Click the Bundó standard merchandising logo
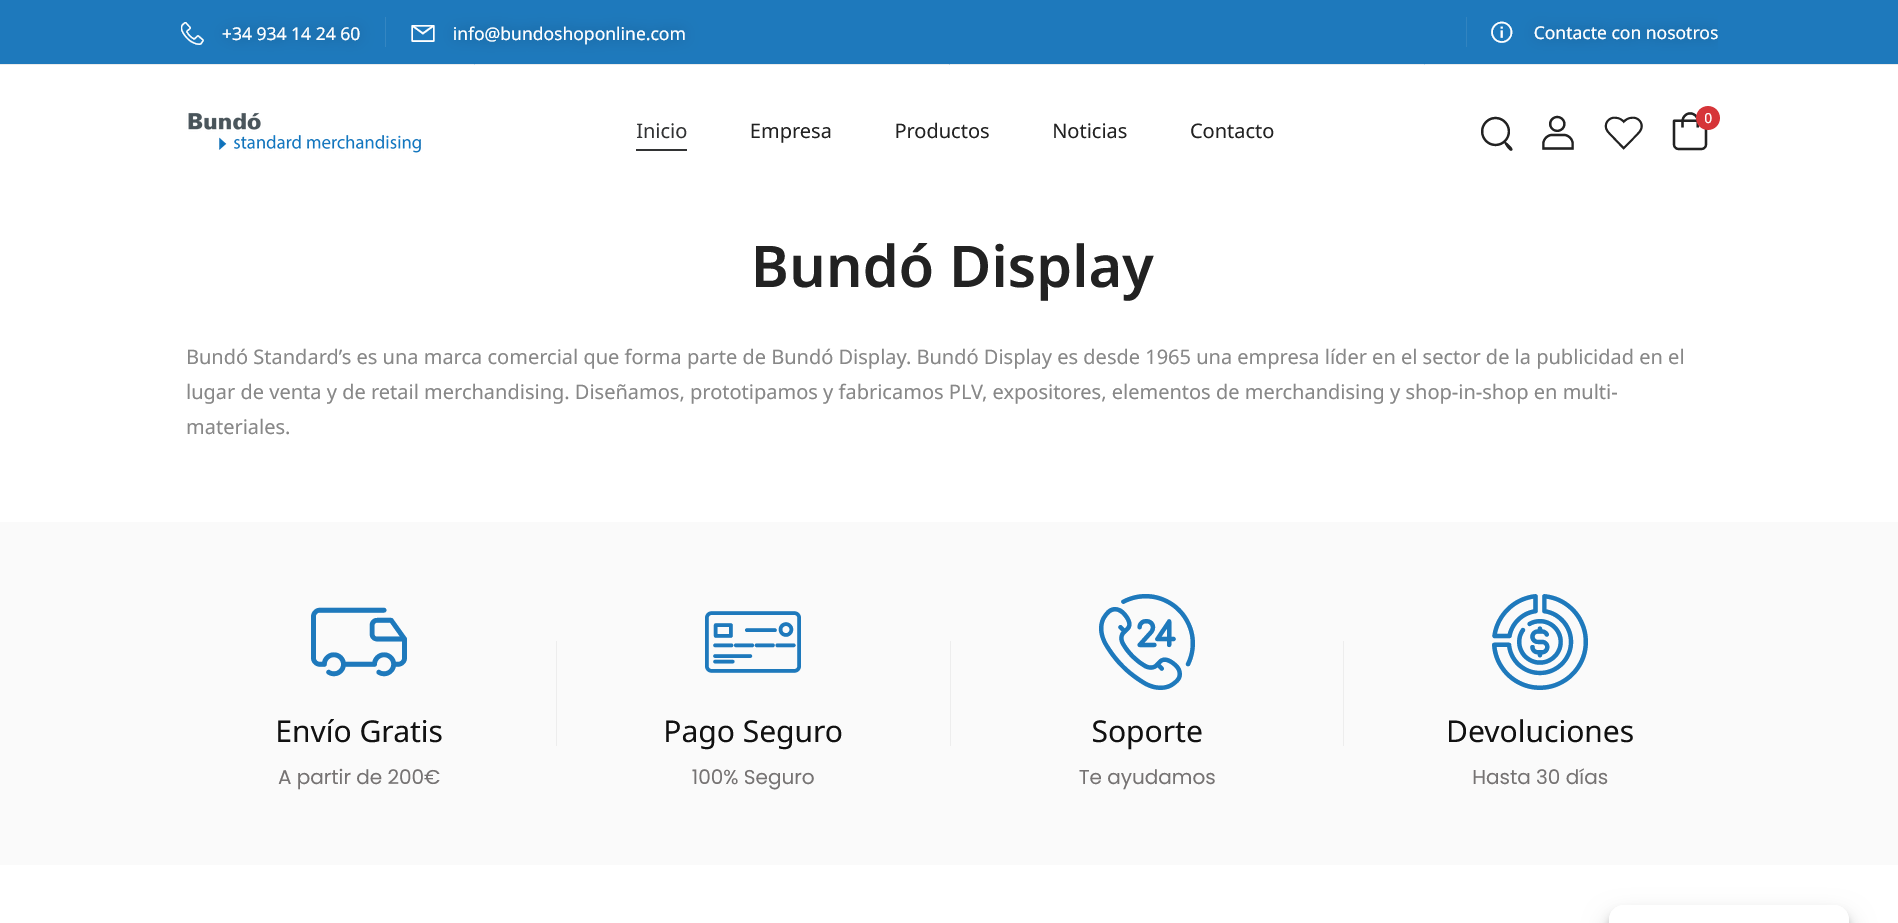Viewport: 1898px width, 923px height. click(x=305, y=132)
